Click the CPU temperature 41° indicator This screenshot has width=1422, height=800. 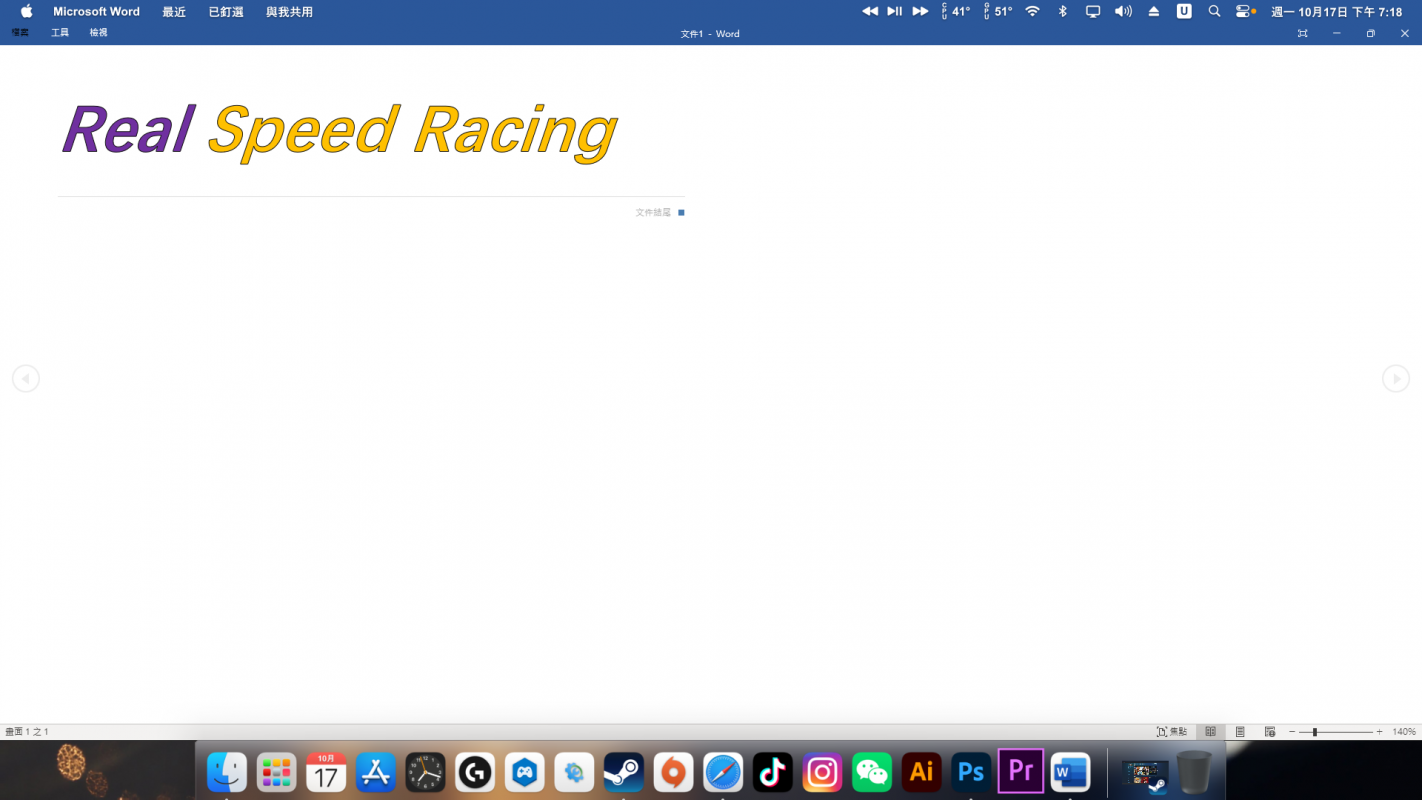pyautogui.click(x=956, y=11)
